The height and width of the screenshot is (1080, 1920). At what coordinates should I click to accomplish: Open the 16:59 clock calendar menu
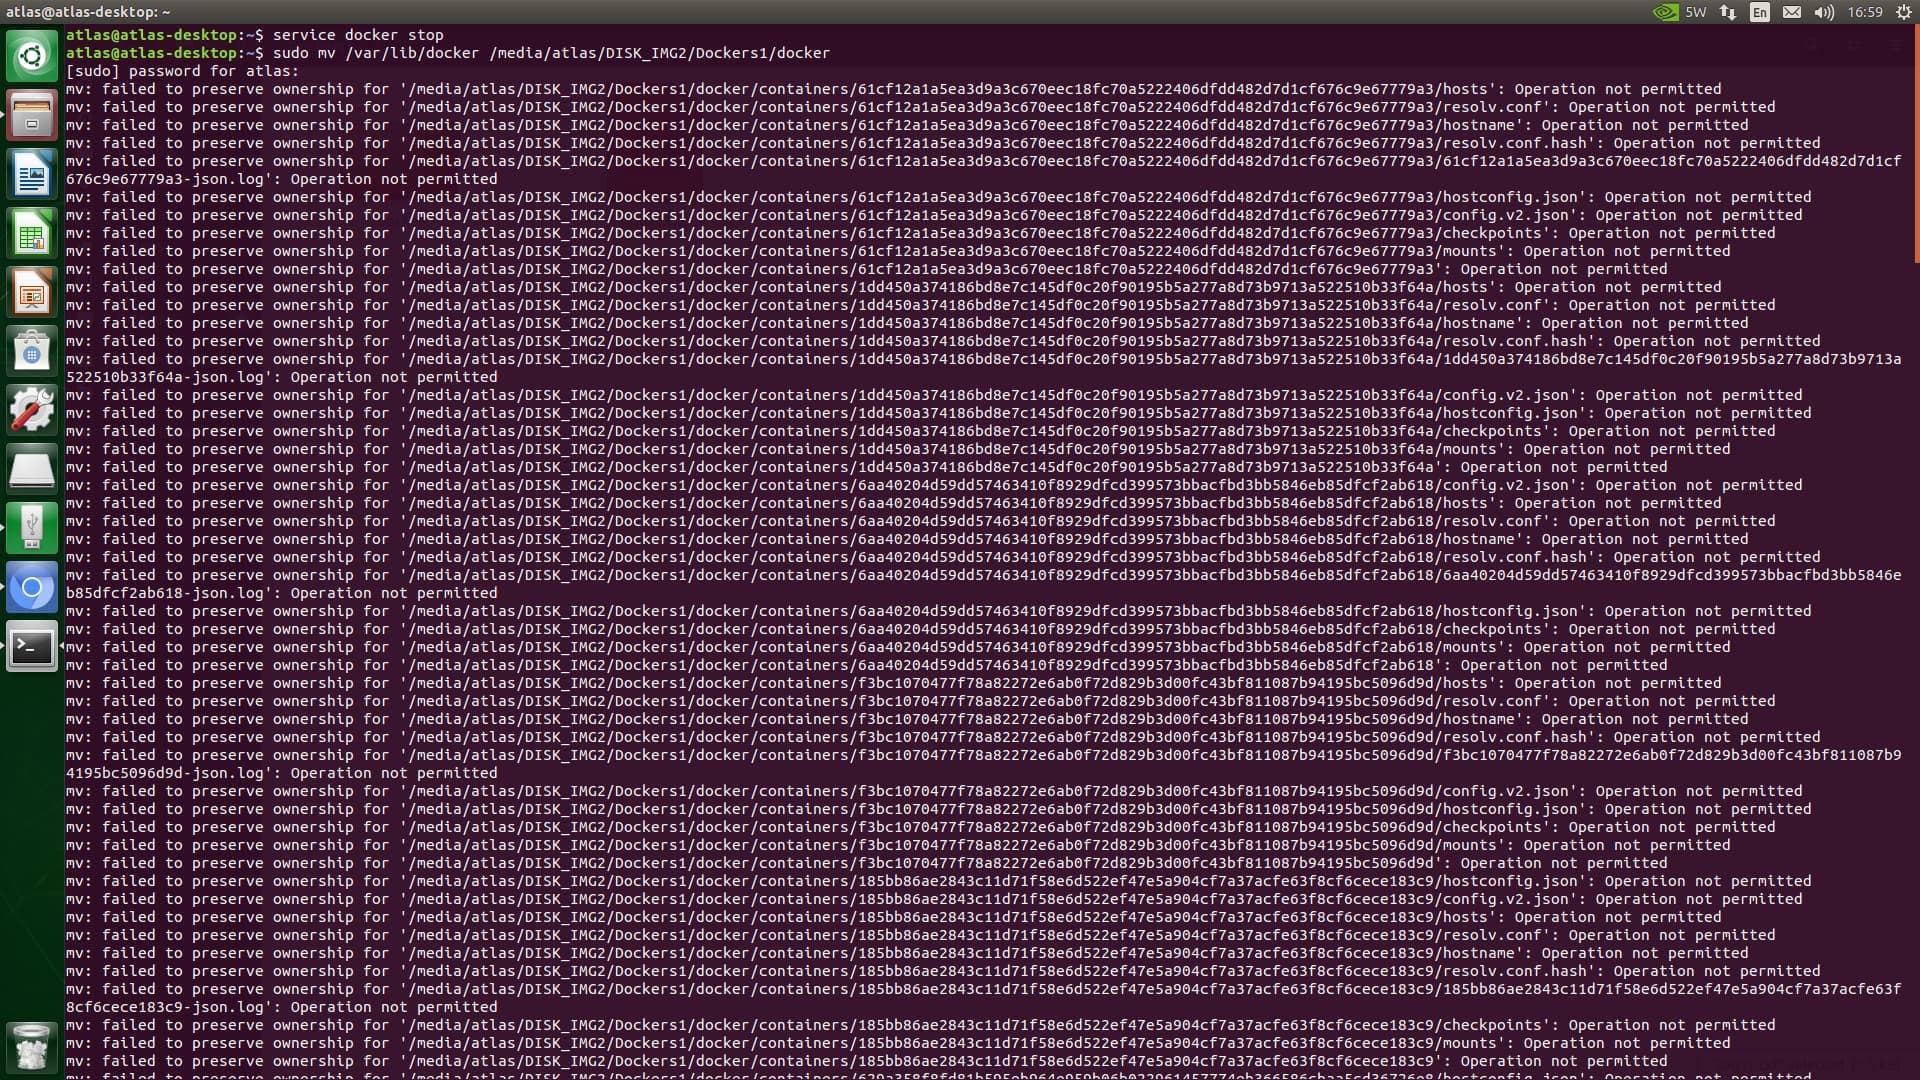tap(1865, 12)
